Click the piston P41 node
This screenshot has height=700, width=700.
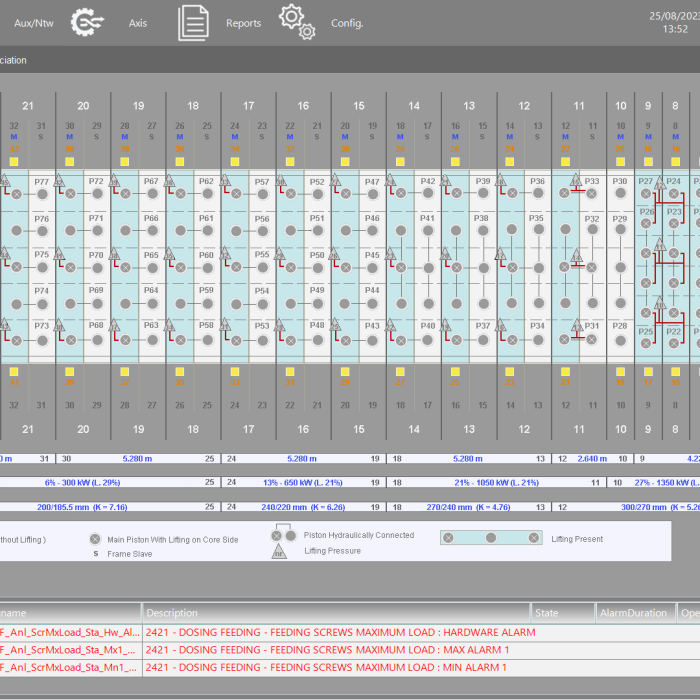point(427,230)
